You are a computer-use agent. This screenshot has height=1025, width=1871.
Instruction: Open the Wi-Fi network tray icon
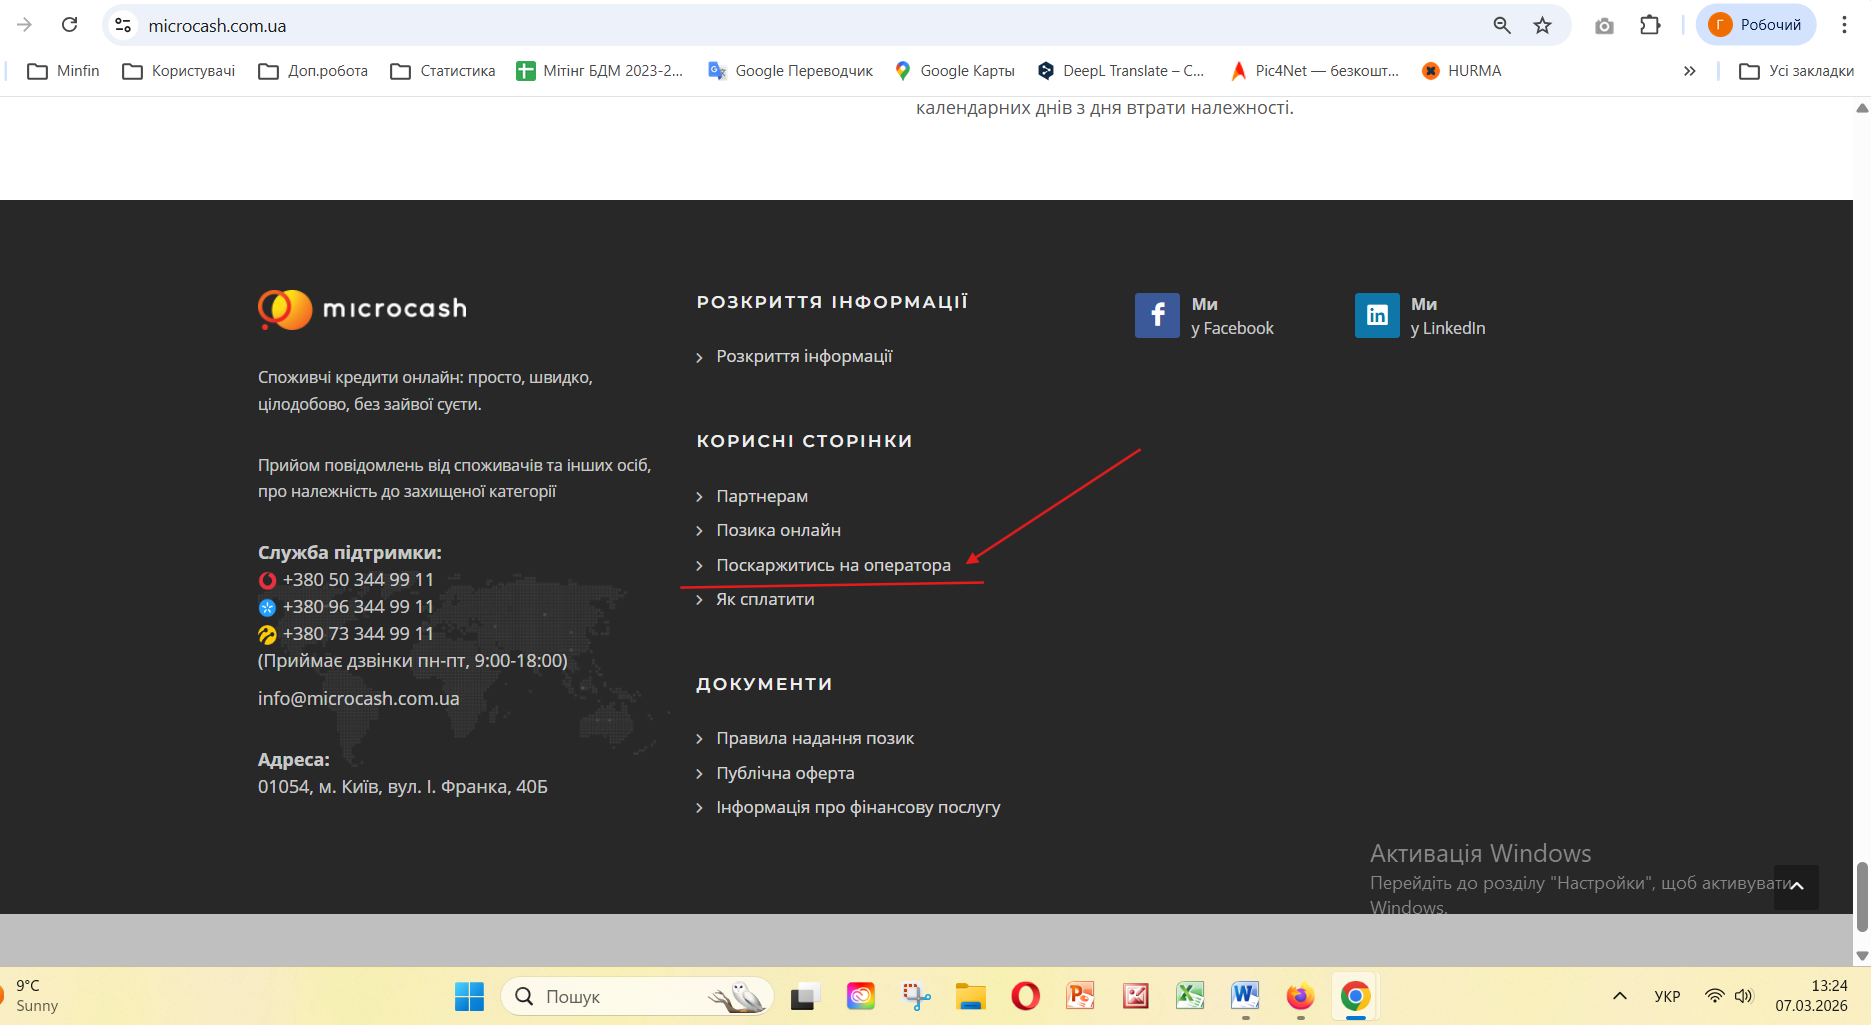coord(1715,996)
